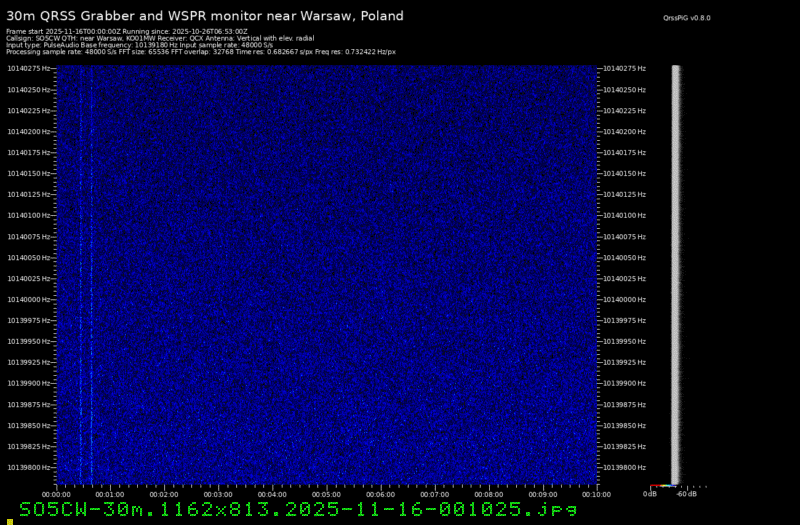This screenshot has width=800, height=525.
Task: Select the 00:05:00 time axis marker
Action: tap(326, 493)
